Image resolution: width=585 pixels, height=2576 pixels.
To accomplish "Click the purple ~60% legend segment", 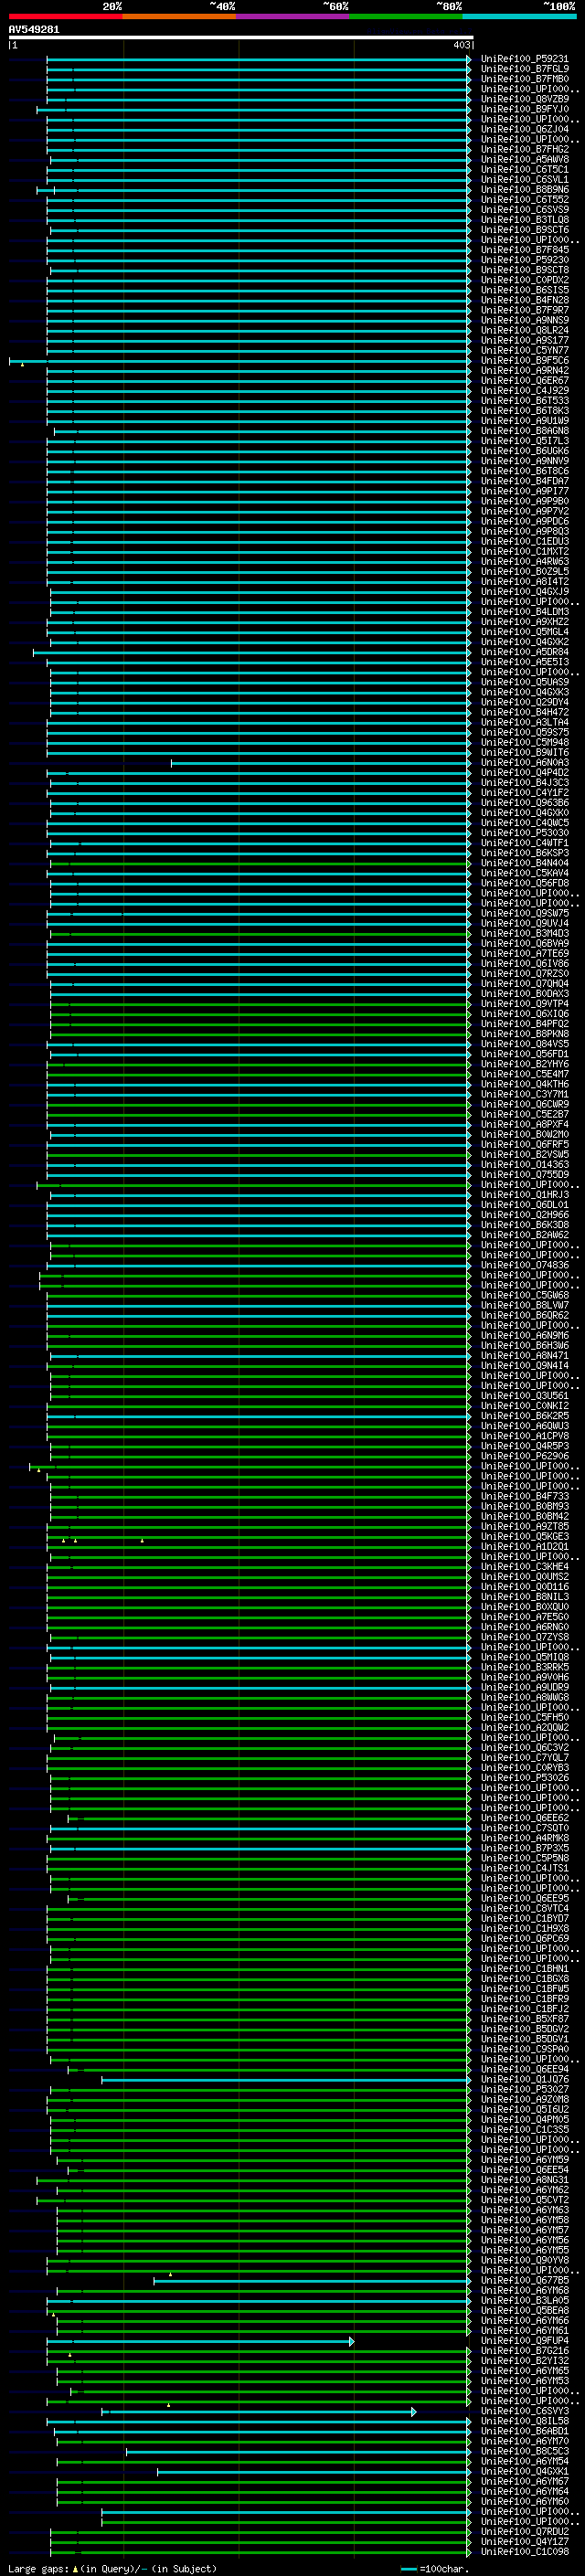I will 292,16.
